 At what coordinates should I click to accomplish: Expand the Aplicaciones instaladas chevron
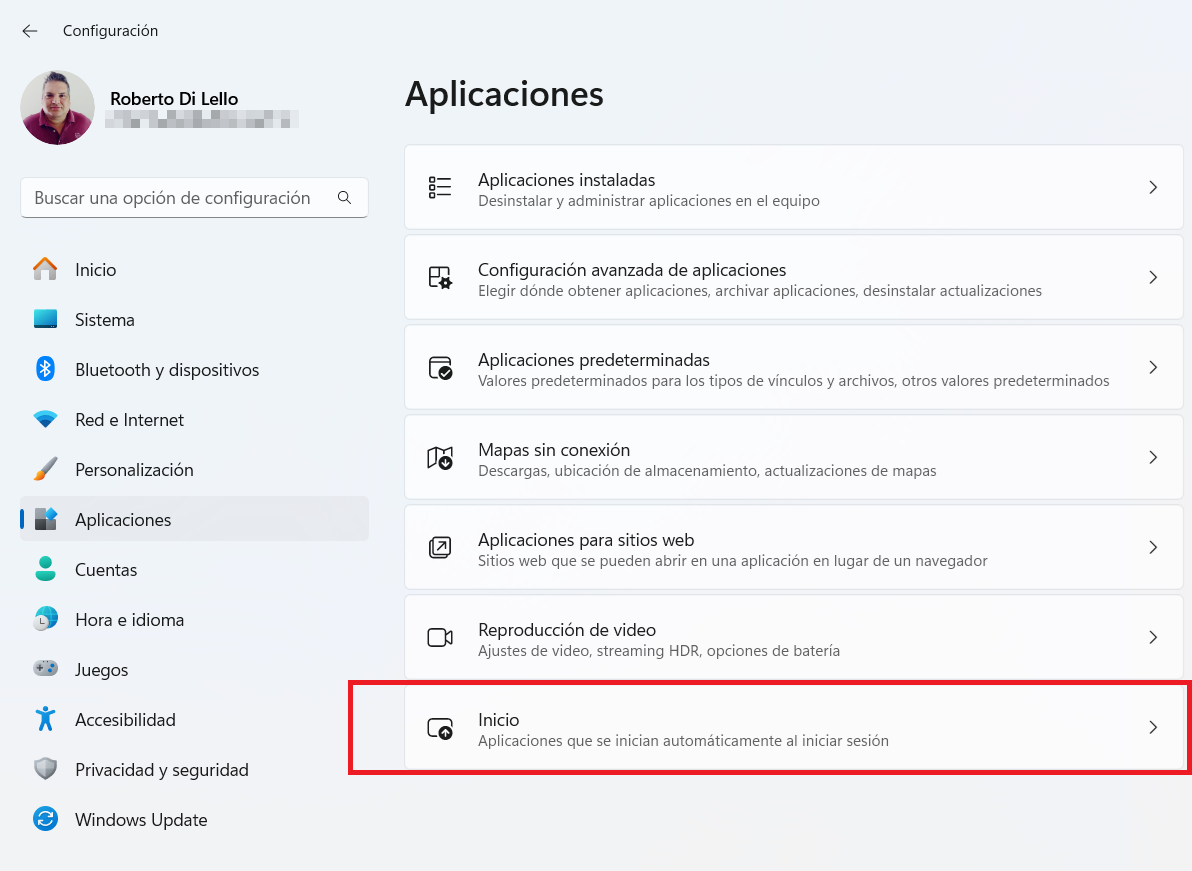coord(1153,188)
